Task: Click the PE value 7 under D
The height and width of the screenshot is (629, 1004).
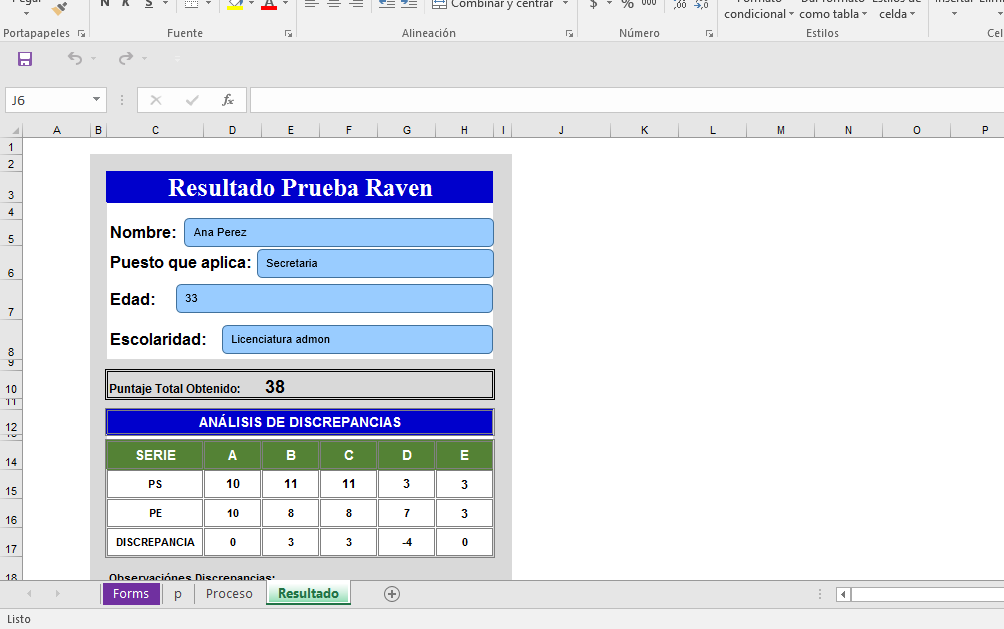Action: [407, 513]
